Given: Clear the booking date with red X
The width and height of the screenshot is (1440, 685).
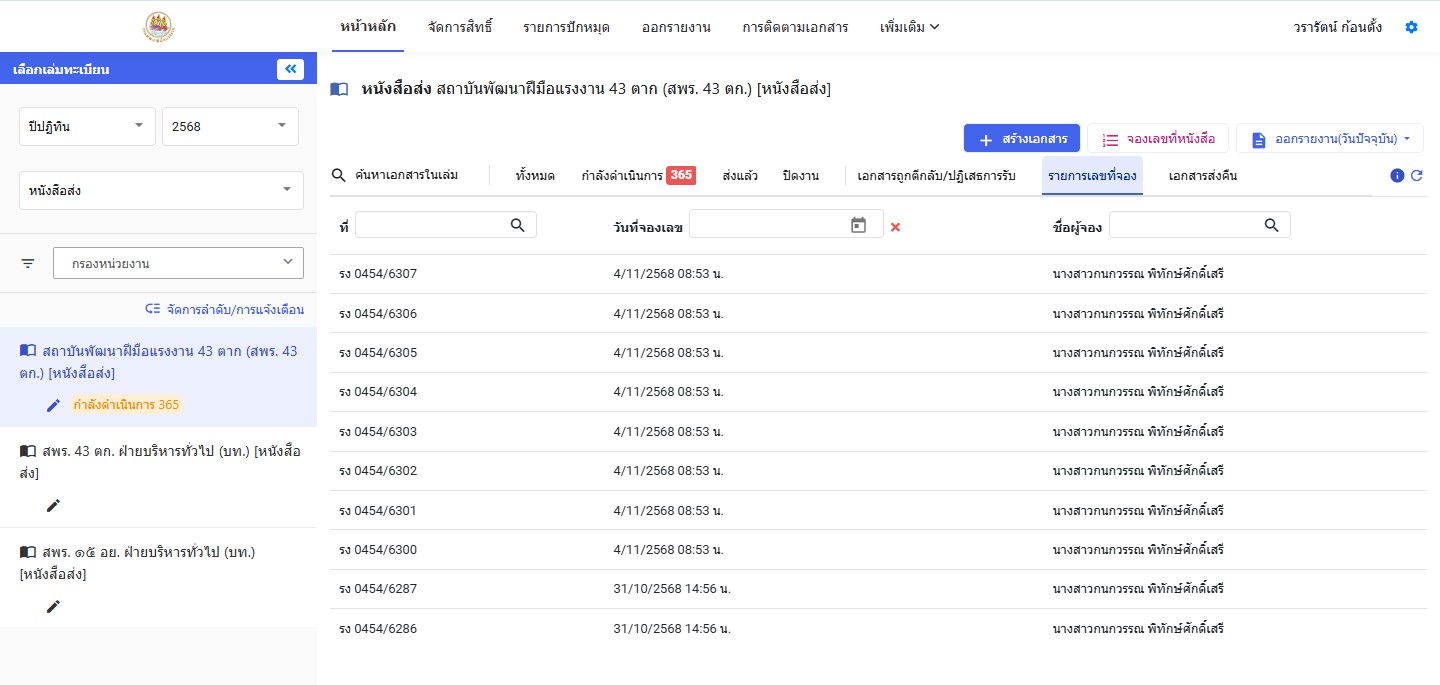Looking at the screenshot, I should 895,227.
